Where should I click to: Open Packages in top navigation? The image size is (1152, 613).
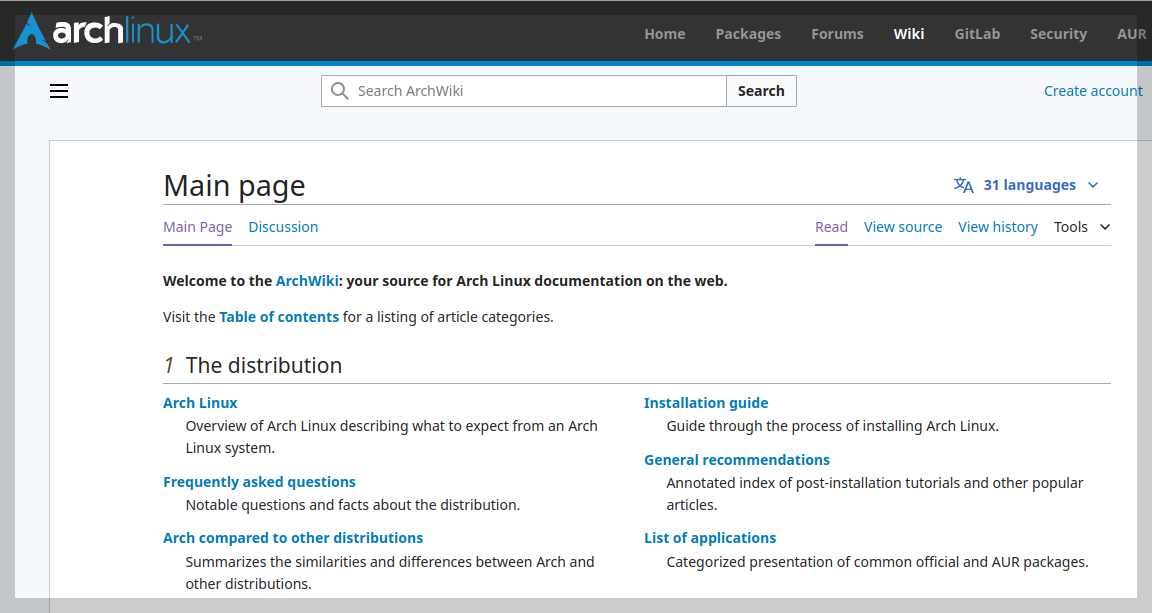[x=748, y=34]
